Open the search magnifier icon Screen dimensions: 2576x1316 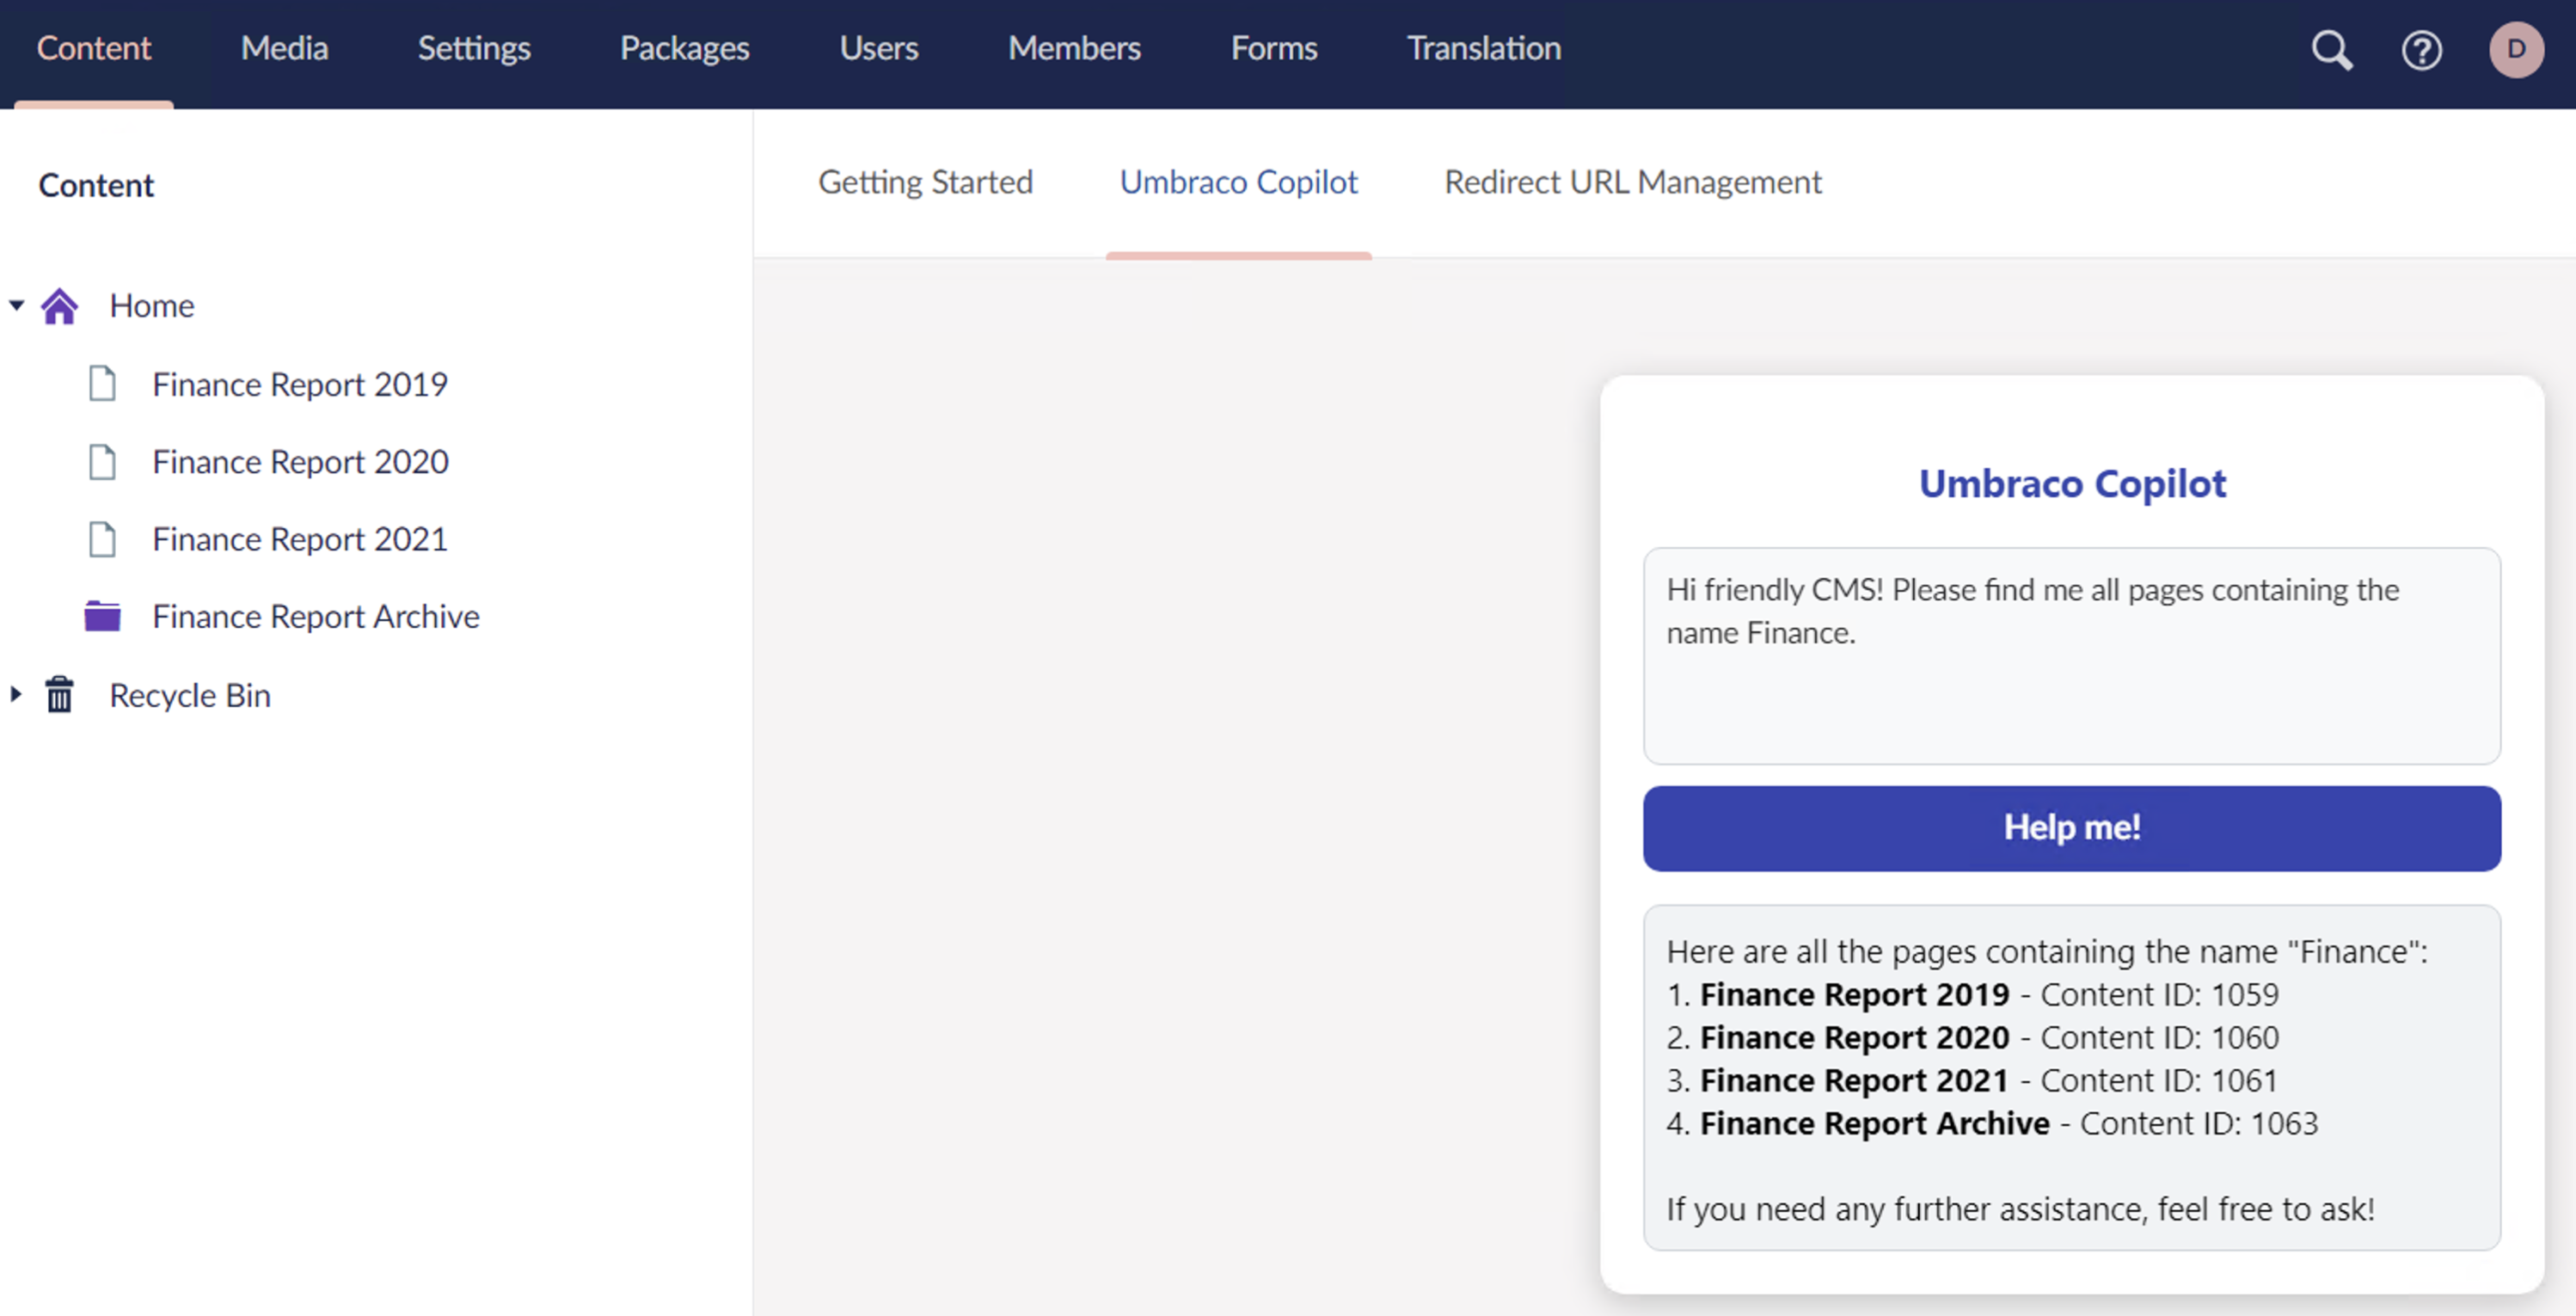click(2332, 49)
